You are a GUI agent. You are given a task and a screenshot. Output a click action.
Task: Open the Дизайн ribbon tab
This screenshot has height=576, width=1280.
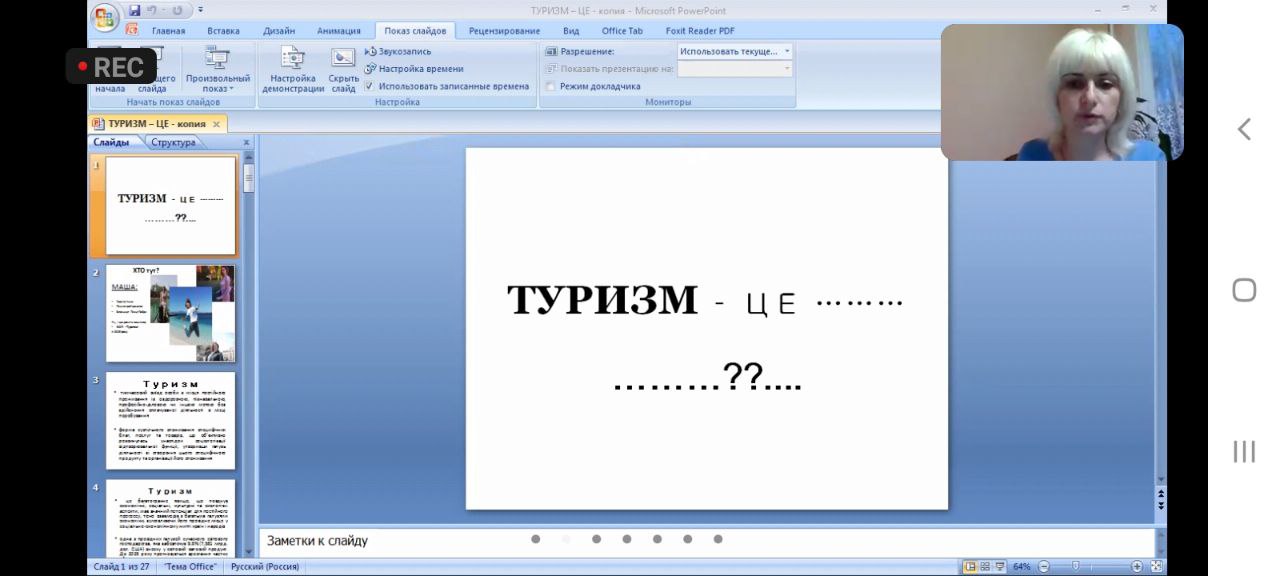point(279,31)
